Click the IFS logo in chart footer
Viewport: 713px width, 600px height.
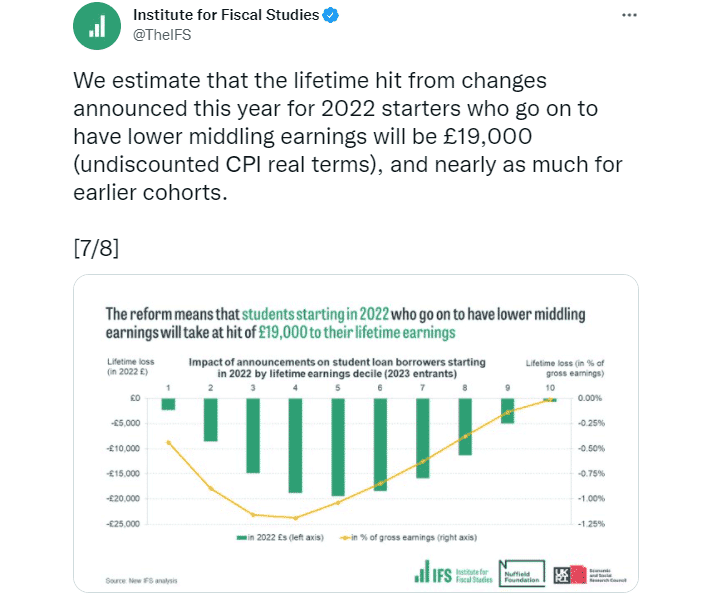point(453,572)
